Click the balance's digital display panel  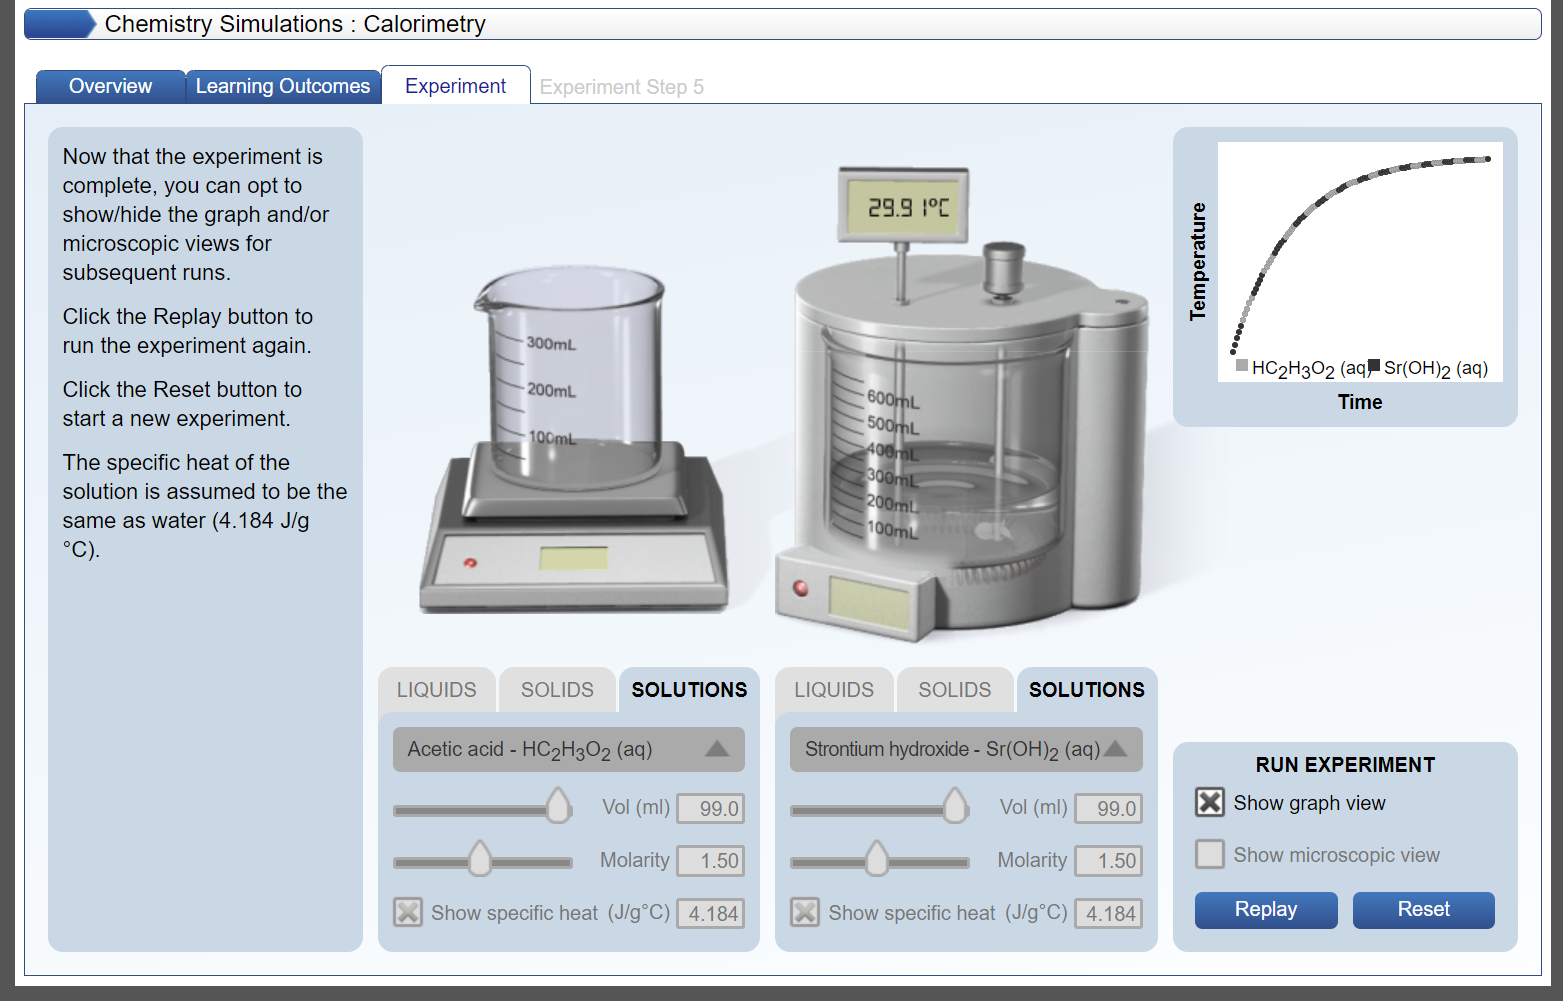click(574, 558)
